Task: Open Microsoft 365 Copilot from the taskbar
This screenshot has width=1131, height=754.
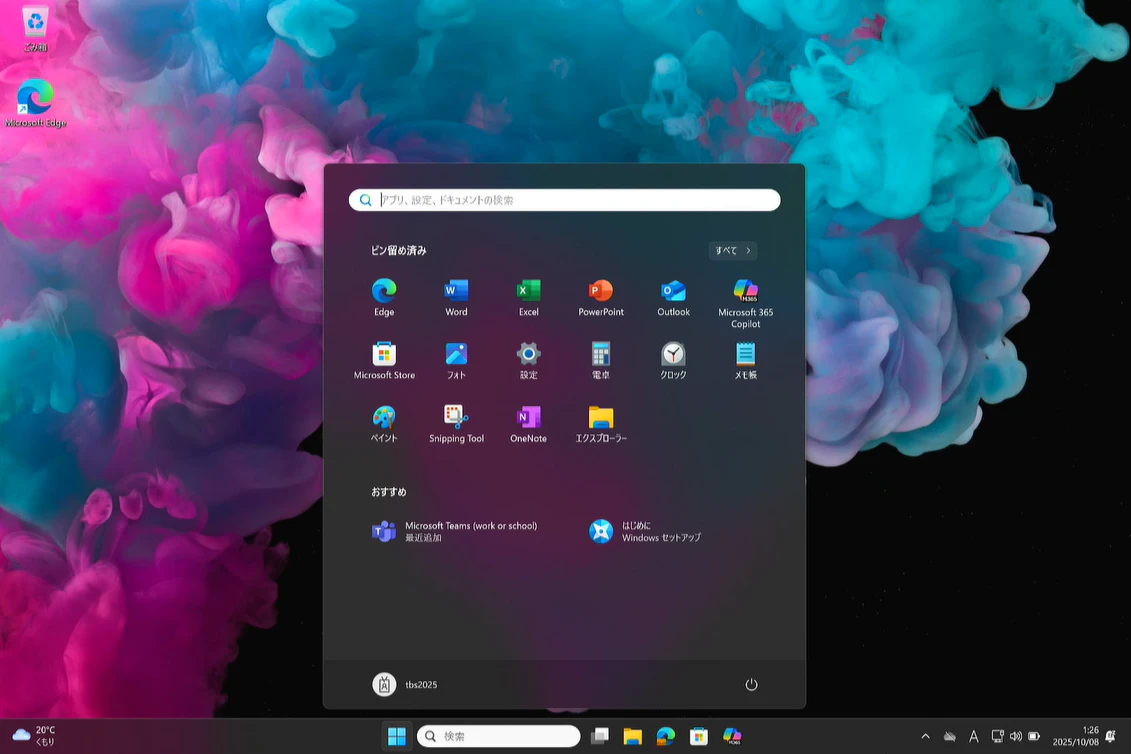Action: pos(732,736)
